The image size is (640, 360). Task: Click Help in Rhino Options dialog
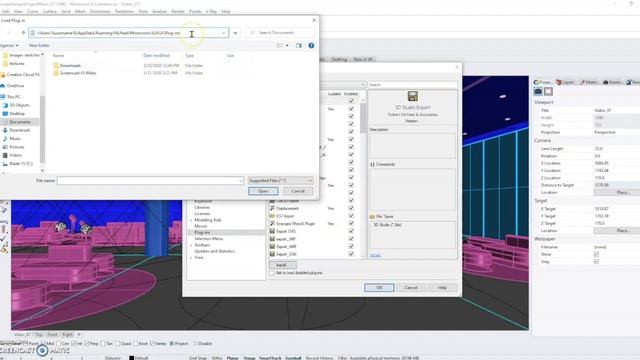(x=442, y=288)
